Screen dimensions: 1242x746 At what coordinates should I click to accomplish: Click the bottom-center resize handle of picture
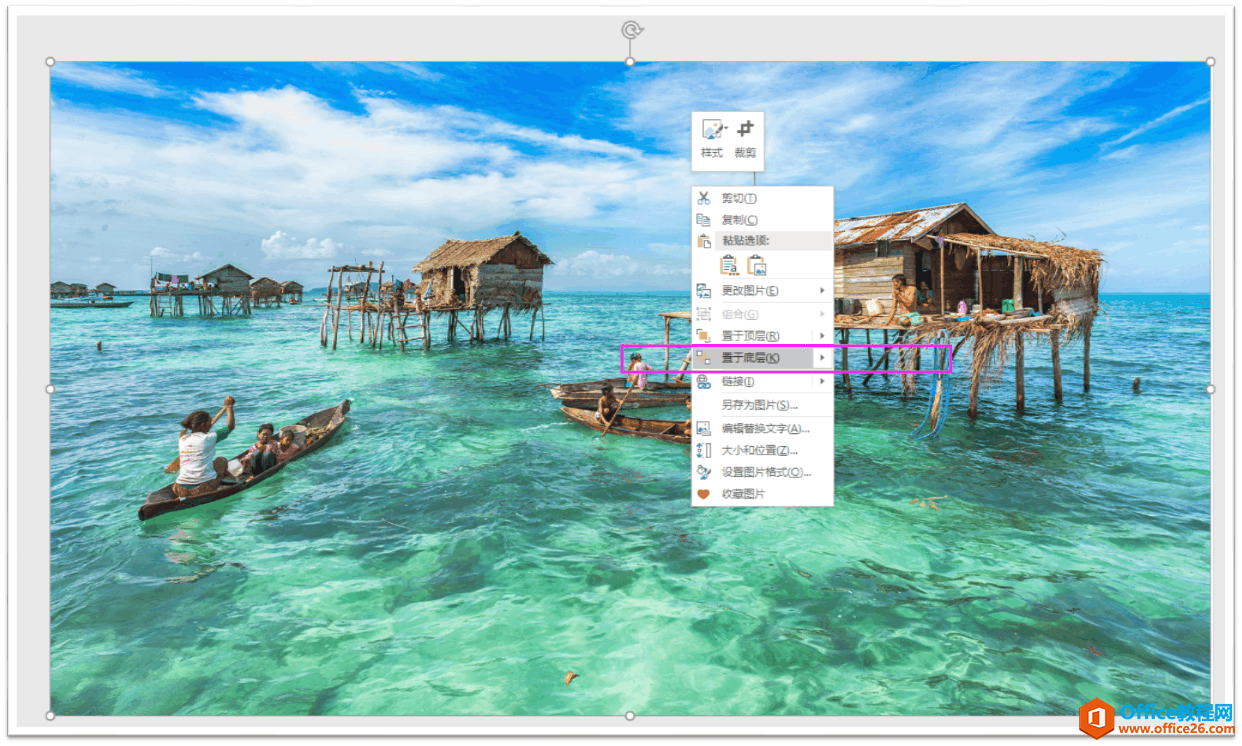pyautogui.click(x=630, y=715)
